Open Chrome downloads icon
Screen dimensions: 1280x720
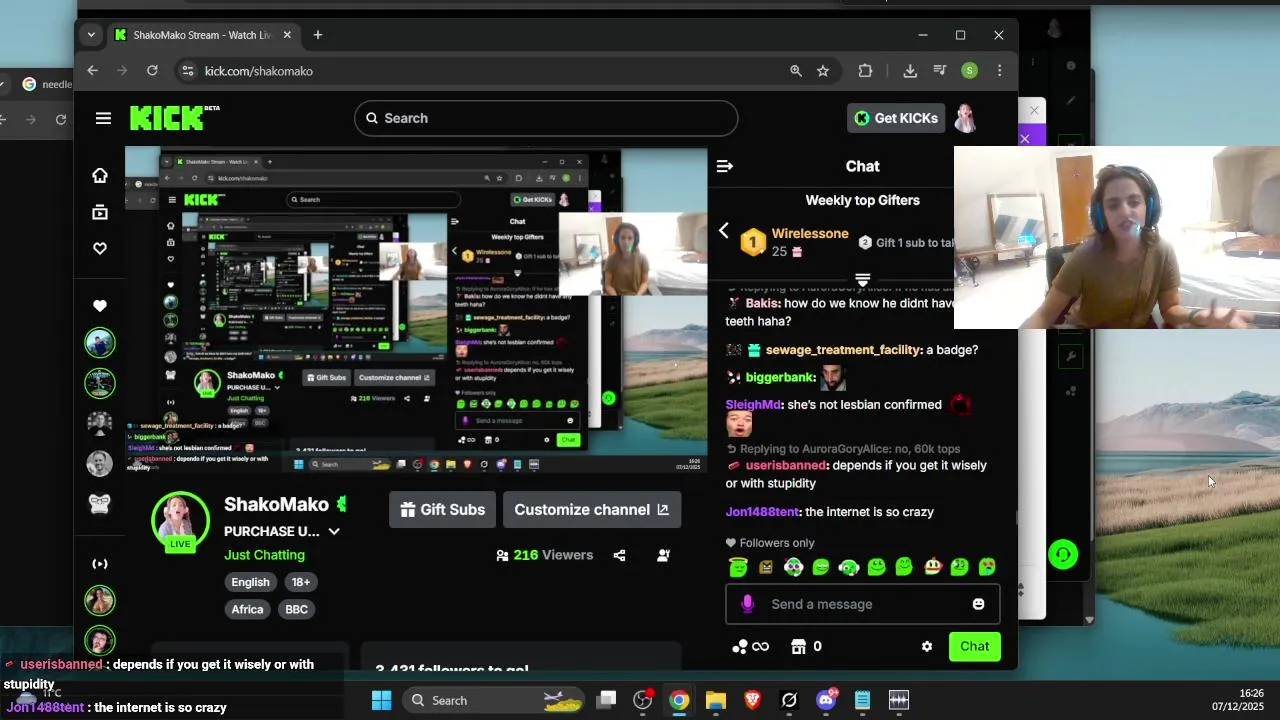910,71
